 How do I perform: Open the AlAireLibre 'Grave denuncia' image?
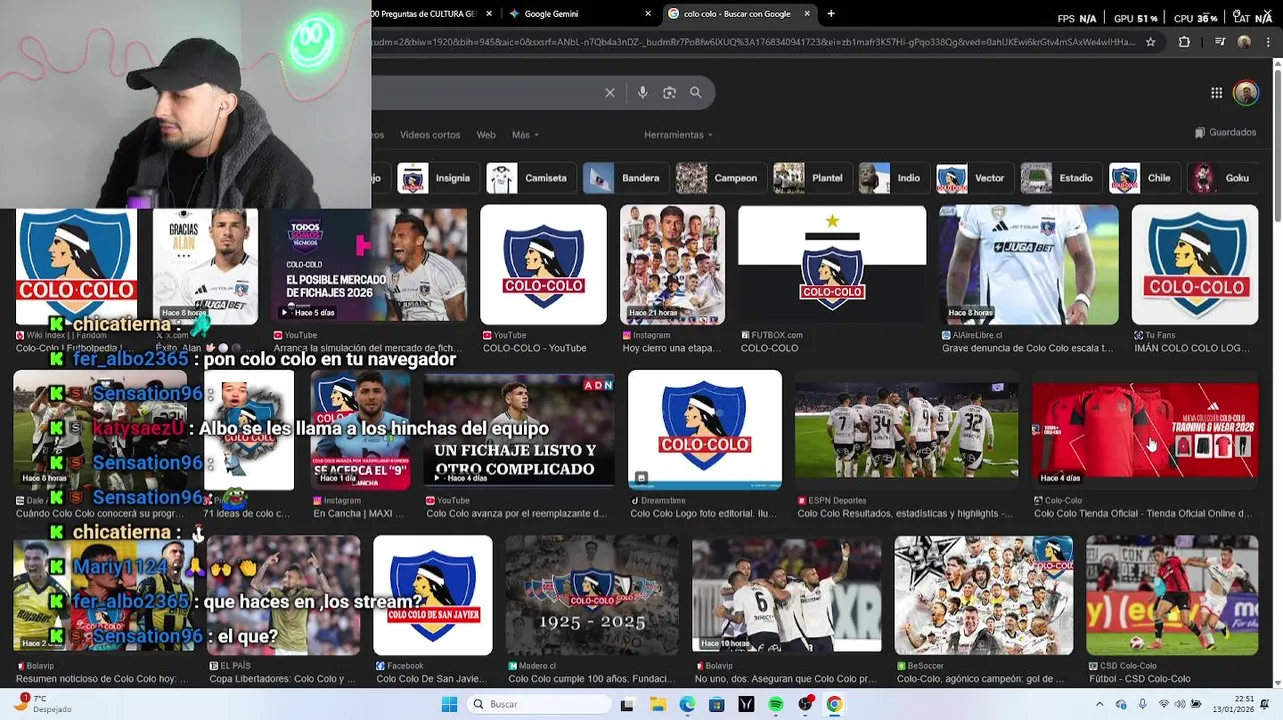pyautogui.click(x=1029, y=265)
